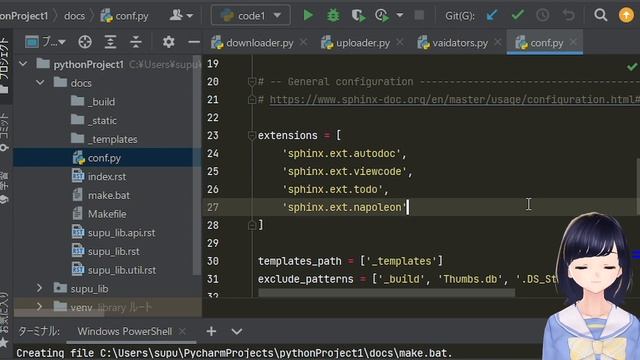Select the _build folder
The width and height of the screenshot is (640, 360).
click(101, 102)
